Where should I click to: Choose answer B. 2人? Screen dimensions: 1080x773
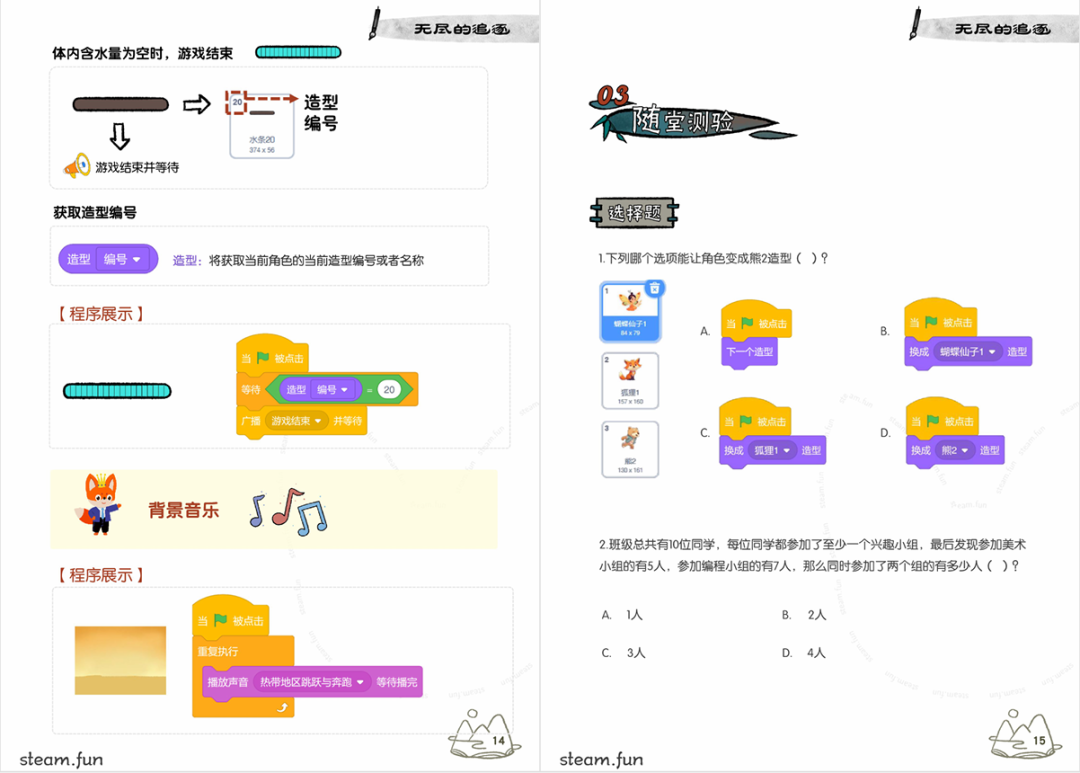pos(804,615)
